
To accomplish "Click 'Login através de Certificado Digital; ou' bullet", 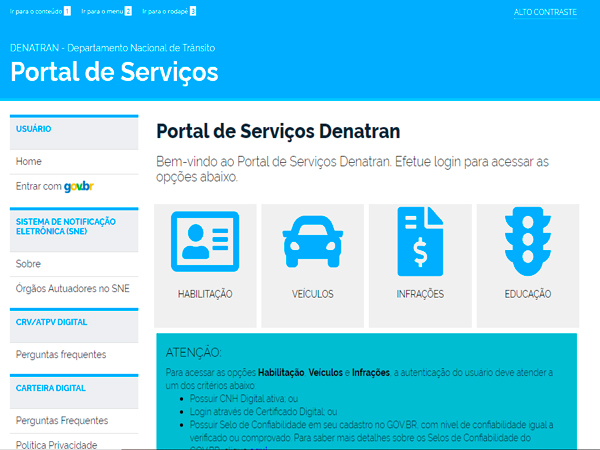I will (x=263, y=412).
